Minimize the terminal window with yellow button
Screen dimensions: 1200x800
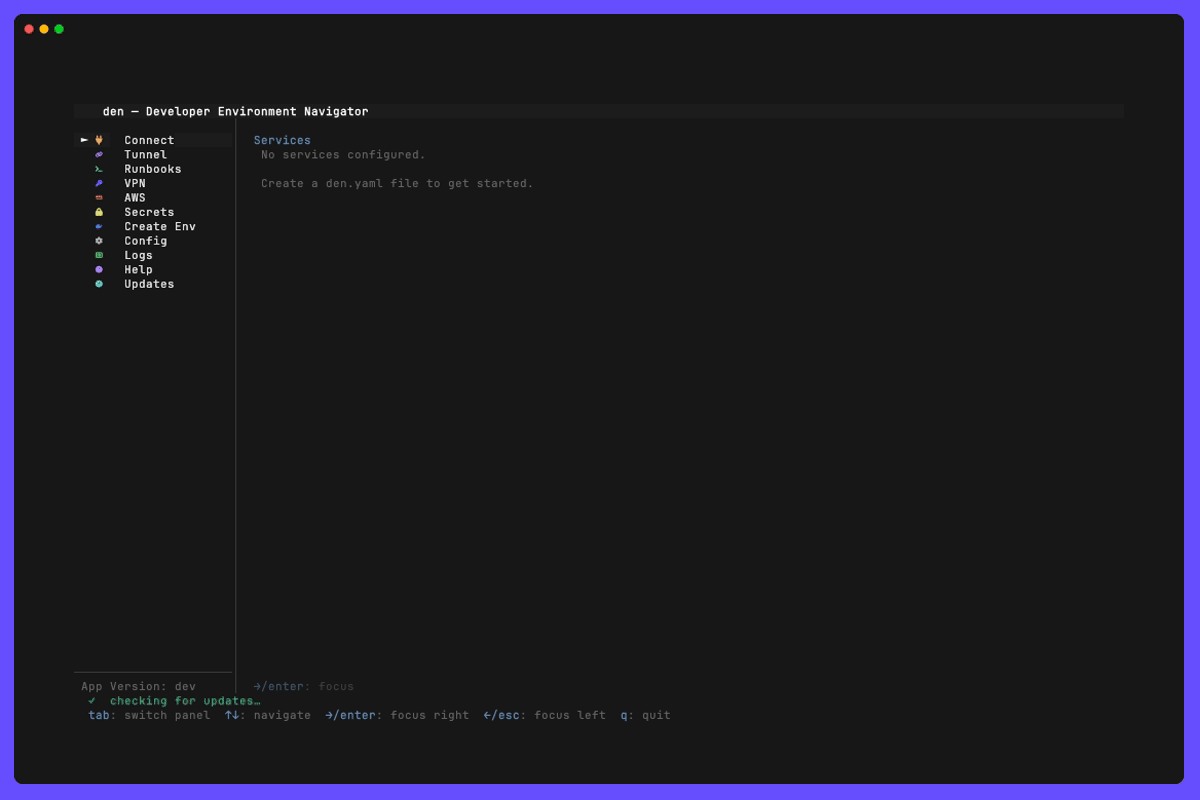point(44,29)
